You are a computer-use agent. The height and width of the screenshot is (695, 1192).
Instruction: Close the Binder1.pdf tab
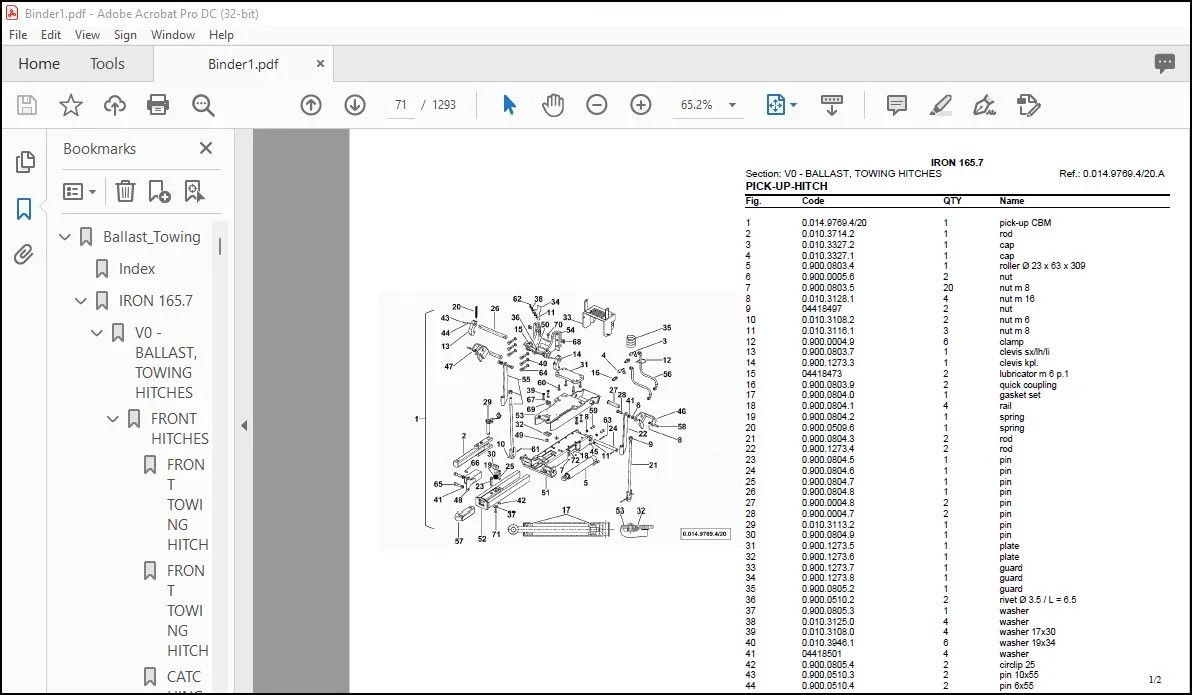pos(320,64)
